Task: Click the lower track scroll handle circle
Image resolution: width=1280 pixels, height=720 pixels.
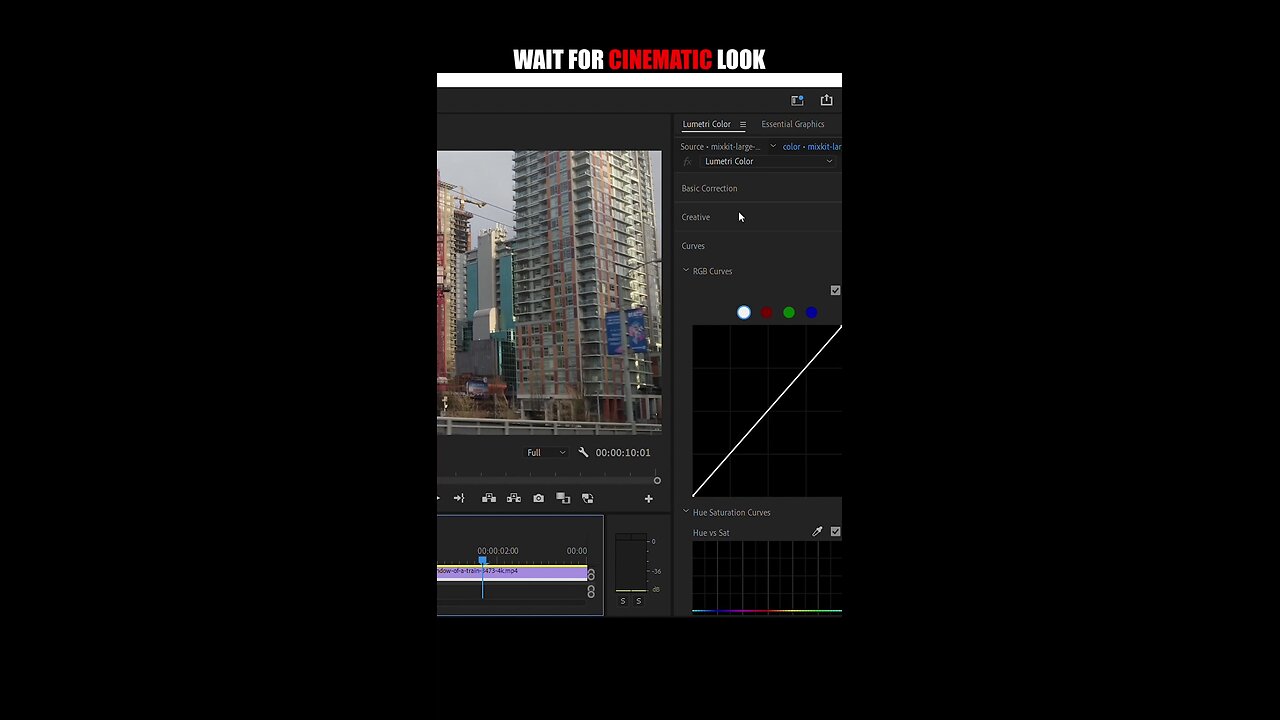Action: pos(591,592)
